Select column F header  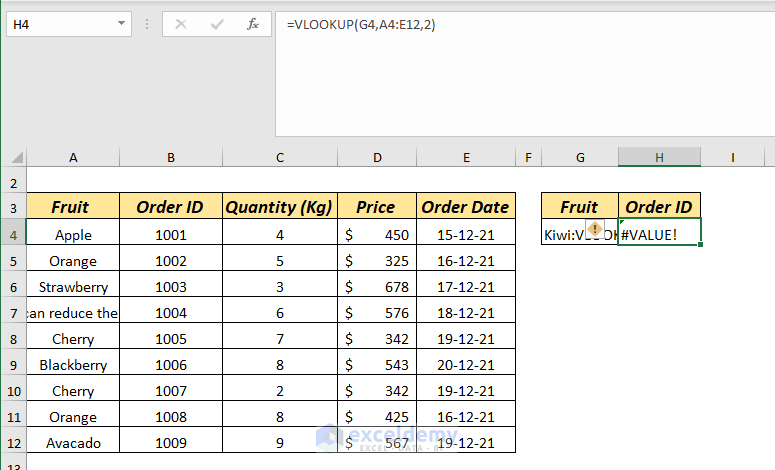528,158
